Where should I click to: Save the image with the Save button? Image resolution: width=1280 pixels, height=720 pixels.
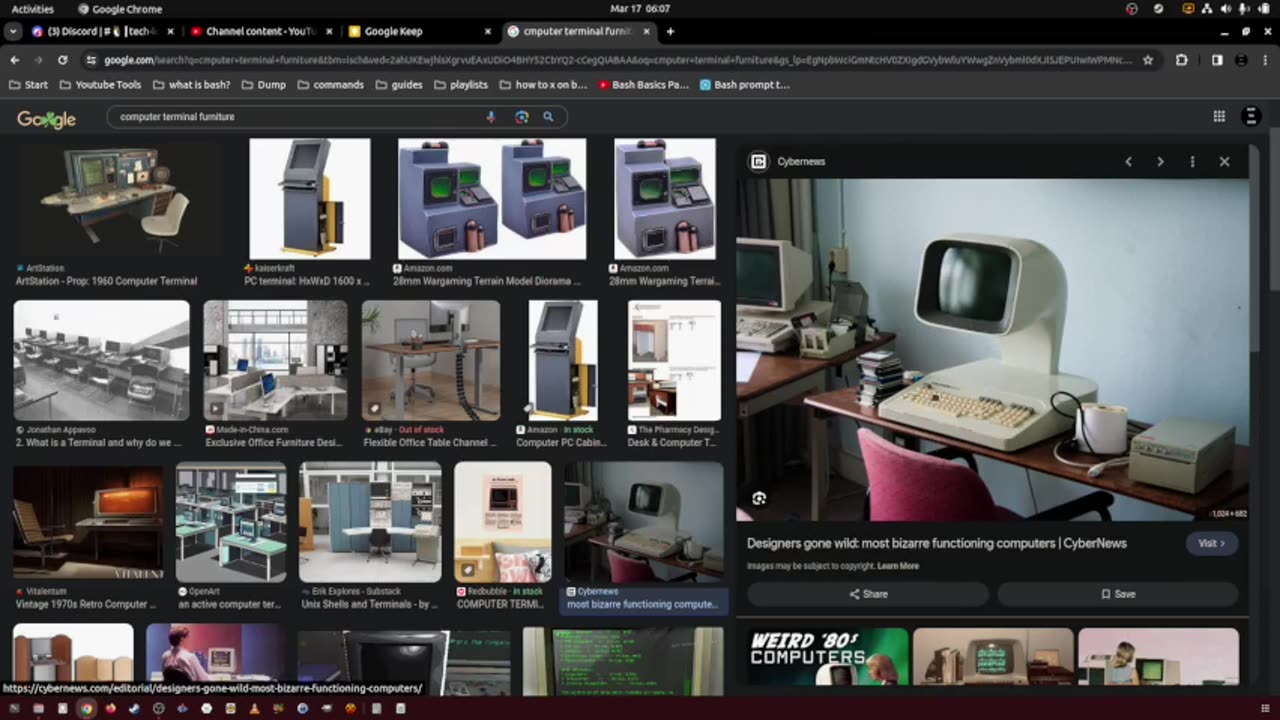point(1118,594)
